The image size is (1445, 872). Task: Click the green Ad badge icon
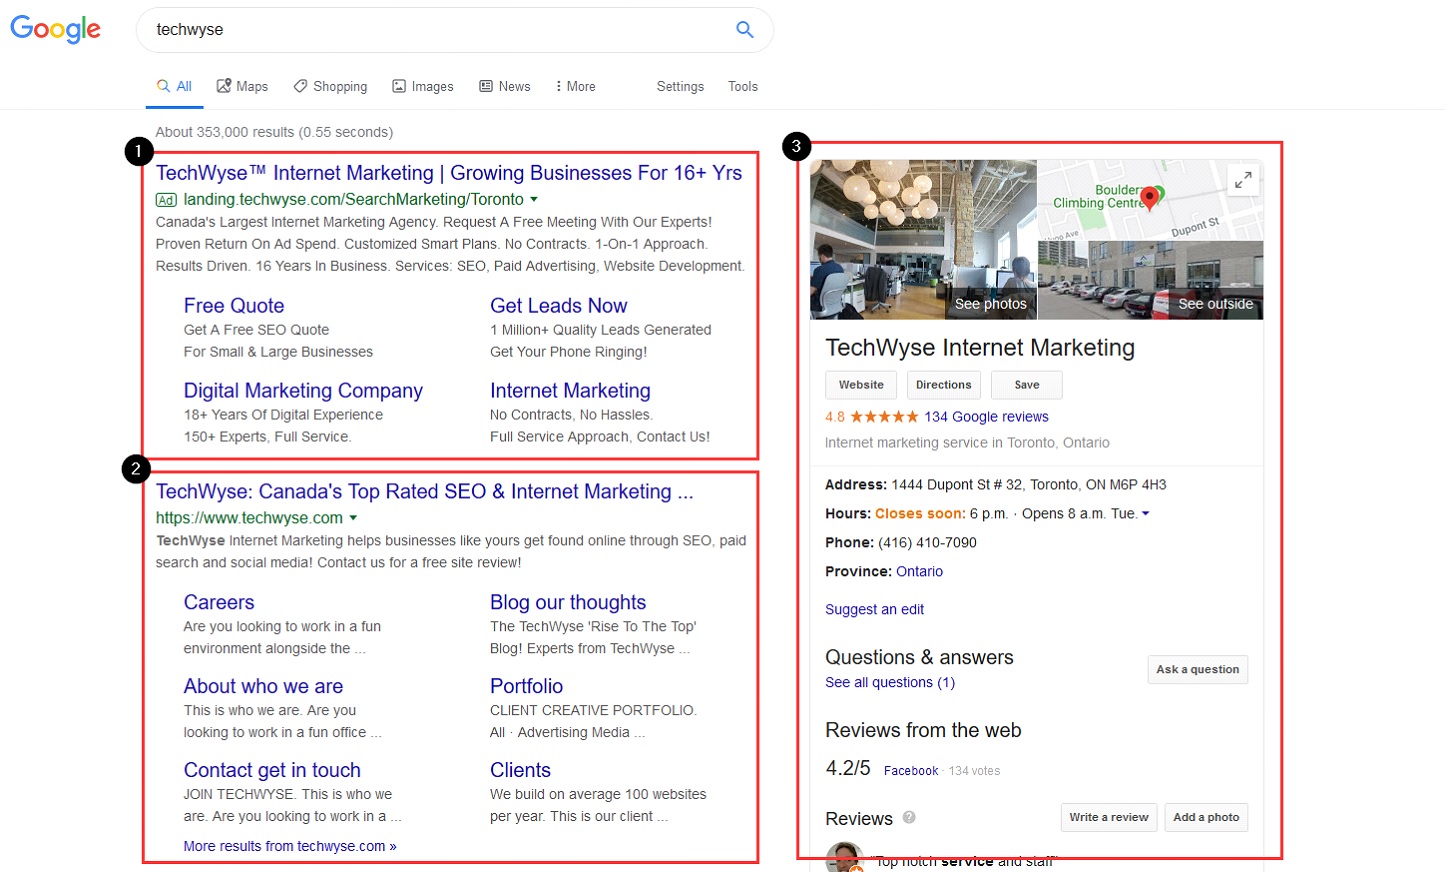pos(166,200)
